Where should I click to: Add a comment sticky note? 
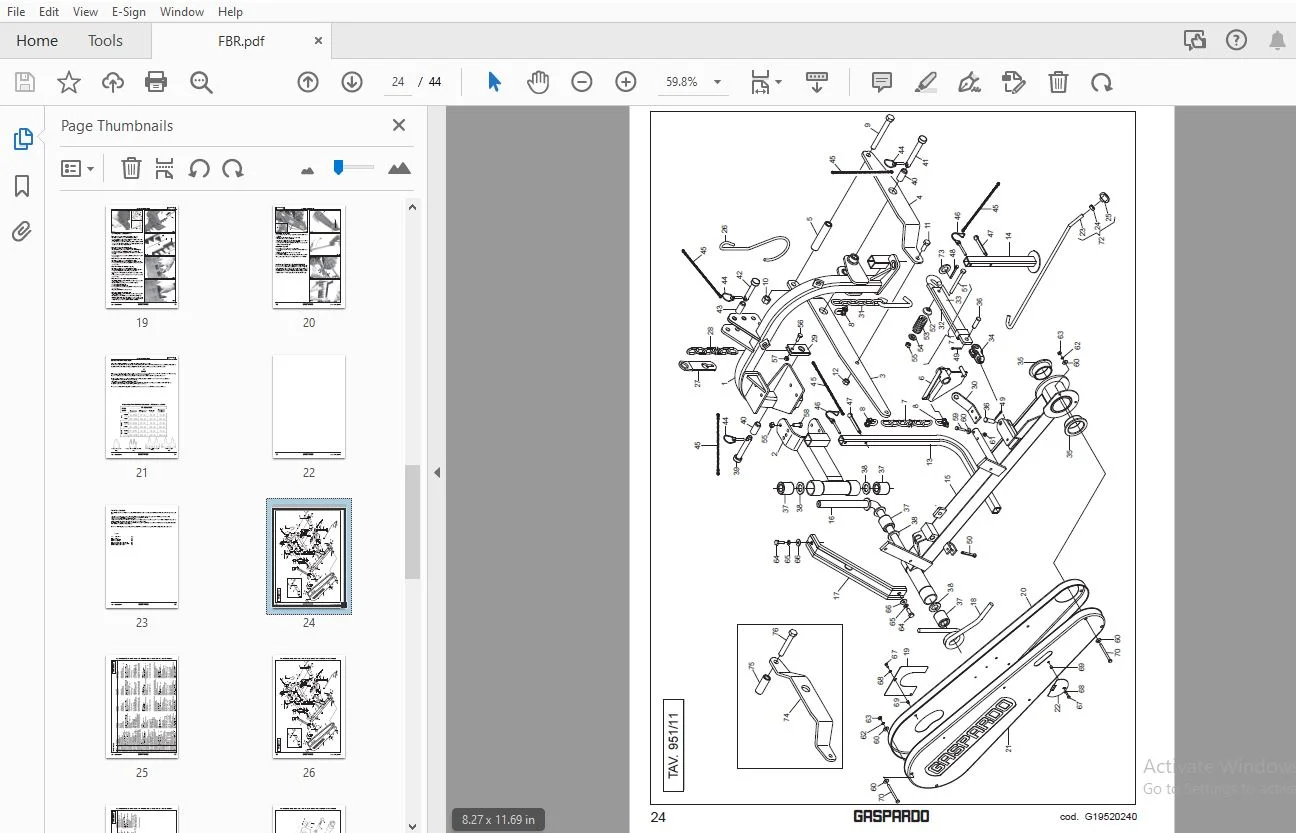point(882,82)
